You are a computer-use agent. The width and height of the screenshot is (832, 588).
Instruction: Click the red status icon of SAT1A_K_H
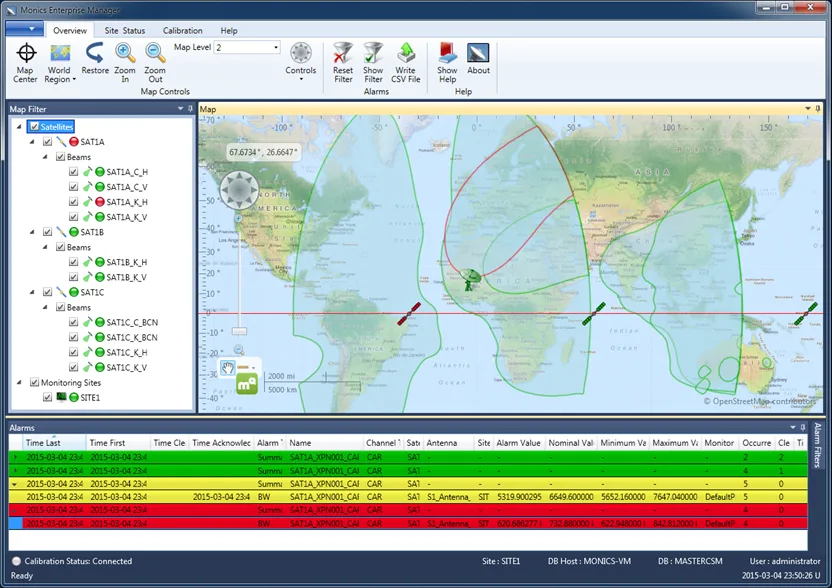[x=99, y=202]
